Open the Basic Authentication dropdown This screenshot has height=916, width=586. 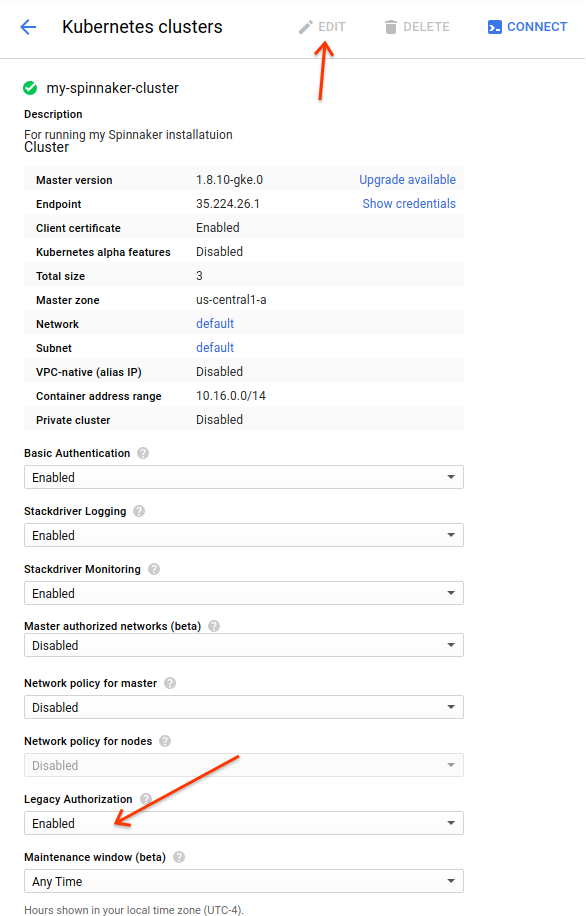click(243, 477)
